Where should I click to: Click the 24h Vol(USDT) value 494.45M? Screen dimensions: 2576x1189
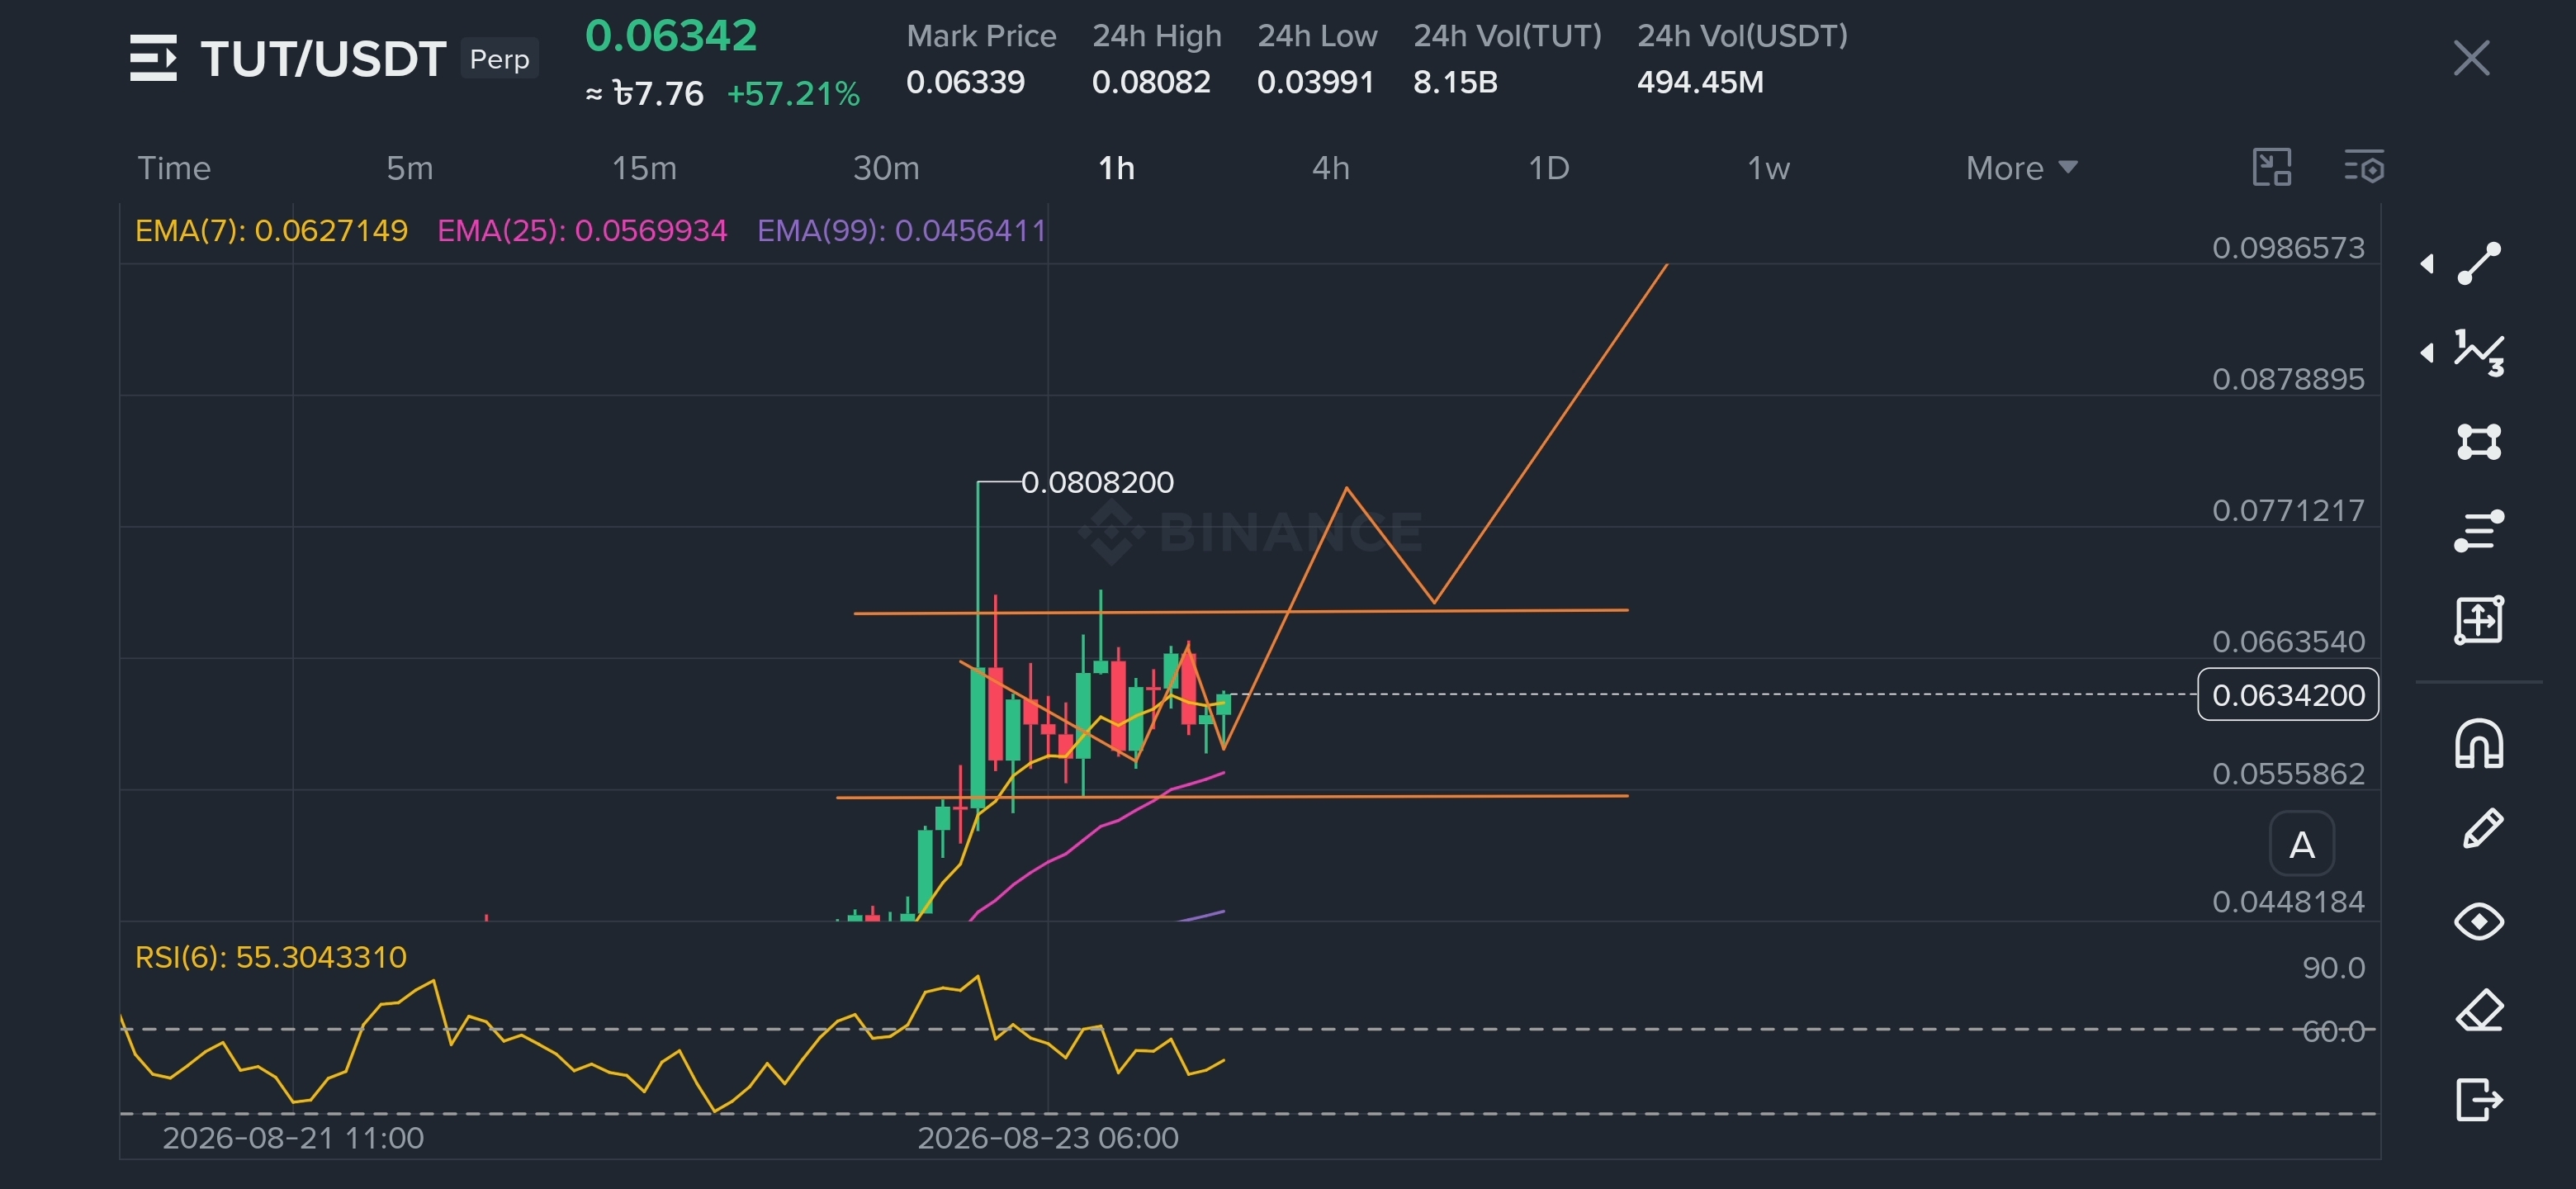[x=1700, y=82]
